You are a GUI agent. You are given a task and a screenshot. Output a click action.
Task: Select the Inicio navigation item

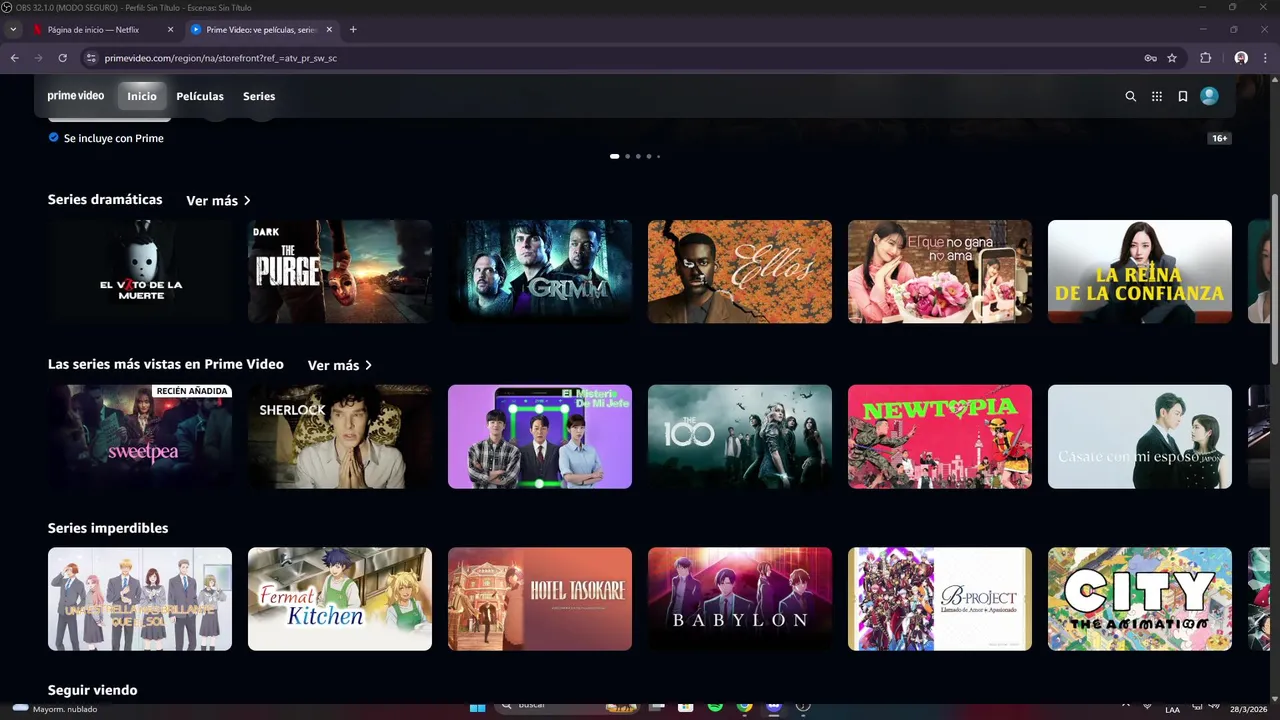point(142,96)
